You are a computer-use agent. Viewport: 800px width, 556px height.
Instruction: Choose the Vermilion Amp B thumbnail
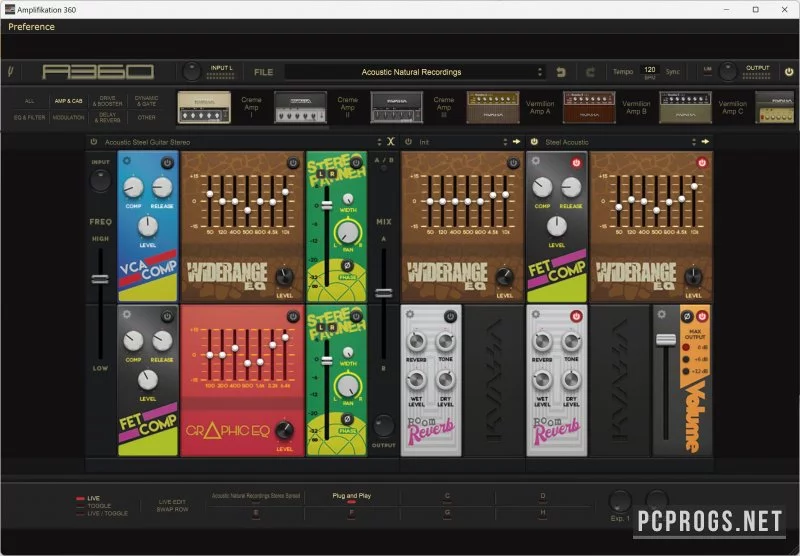pos(589,108)
